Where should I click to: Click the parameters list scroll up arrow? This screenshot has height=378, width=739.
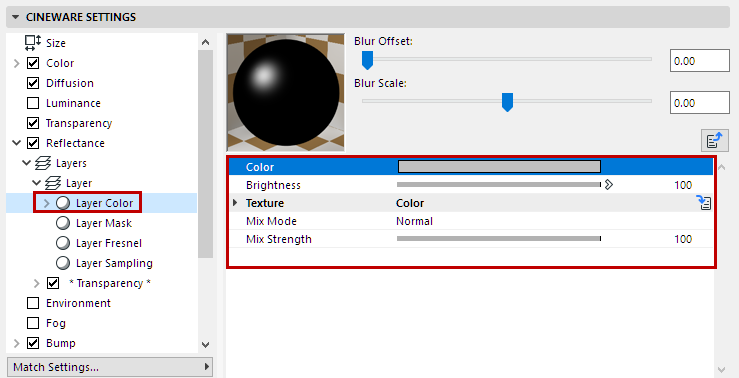[x=722, y=167]
